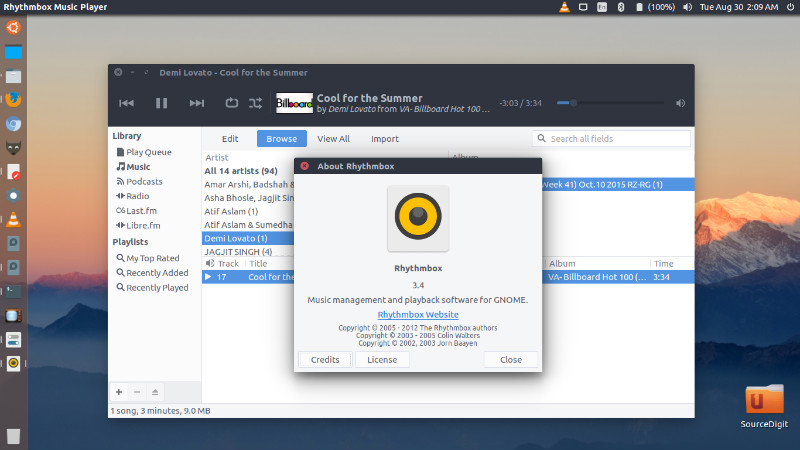Open the volume control speaker icon
This screenshot has height=450, width=800.
coord(681,103)
